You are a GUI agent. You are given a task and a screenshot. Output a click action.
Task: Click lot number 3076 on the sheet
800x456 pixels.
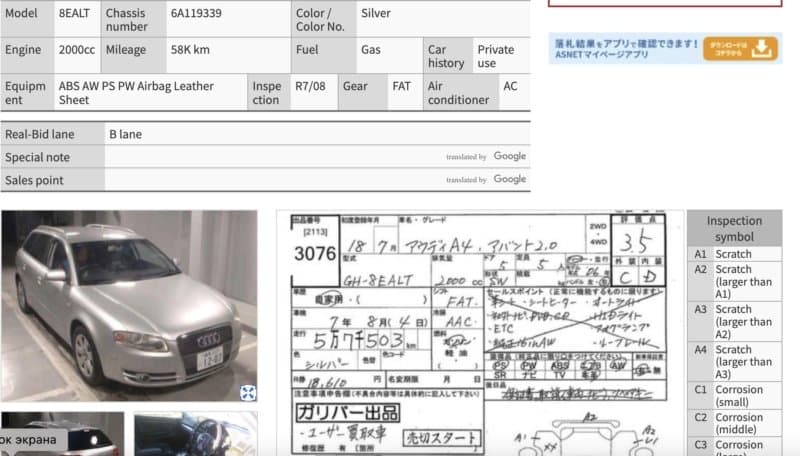315,254
